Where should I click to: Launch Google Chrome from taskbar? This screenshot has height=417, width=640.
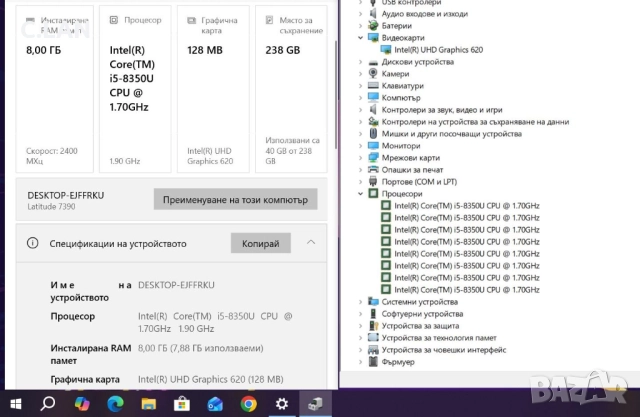[249, 404]
